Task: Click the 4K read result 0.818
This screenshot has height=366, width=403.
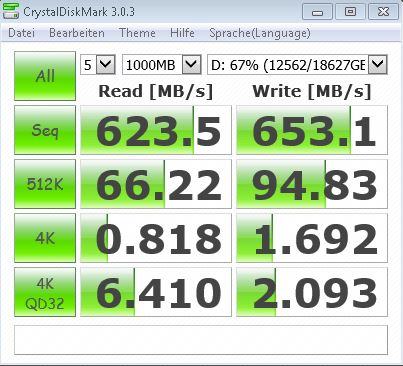Action: [x=156, y=238]
